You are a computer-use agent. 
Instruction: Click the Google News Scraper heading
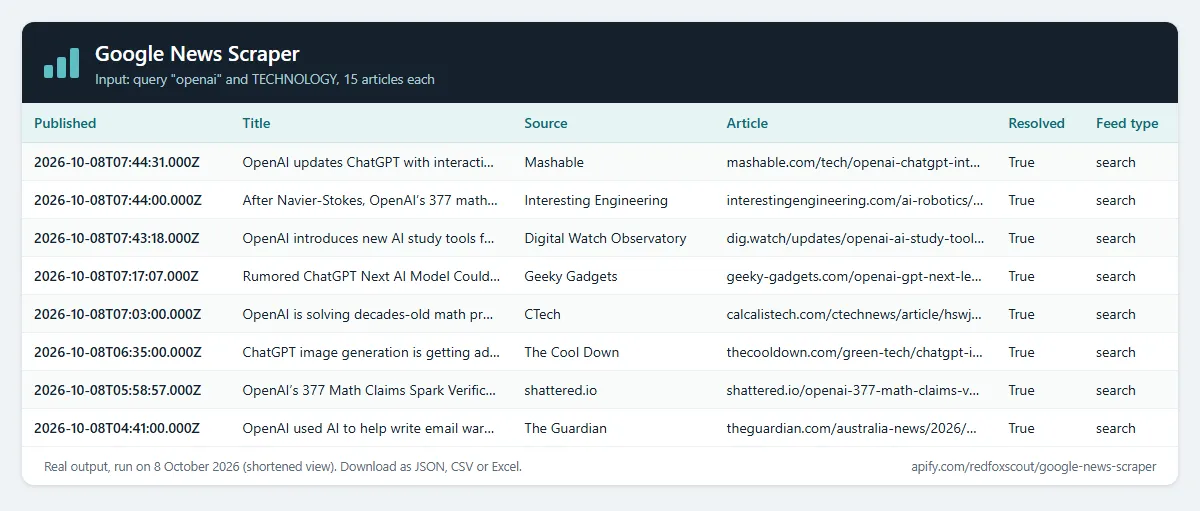tap(197, 54)
